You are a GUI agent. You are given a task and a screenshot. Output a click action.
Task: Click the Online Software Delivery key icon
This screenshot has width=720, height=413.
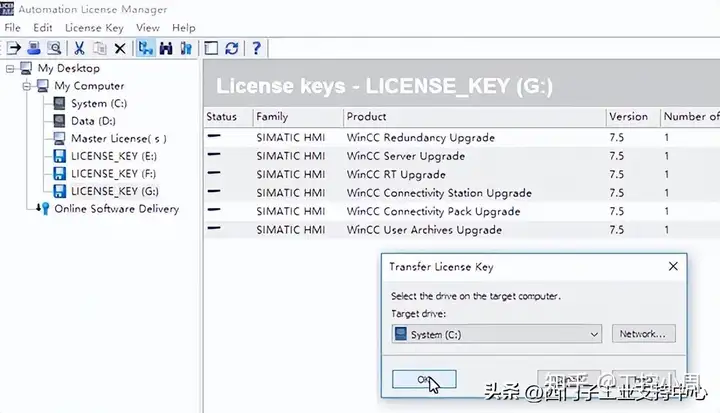point(43,209)
